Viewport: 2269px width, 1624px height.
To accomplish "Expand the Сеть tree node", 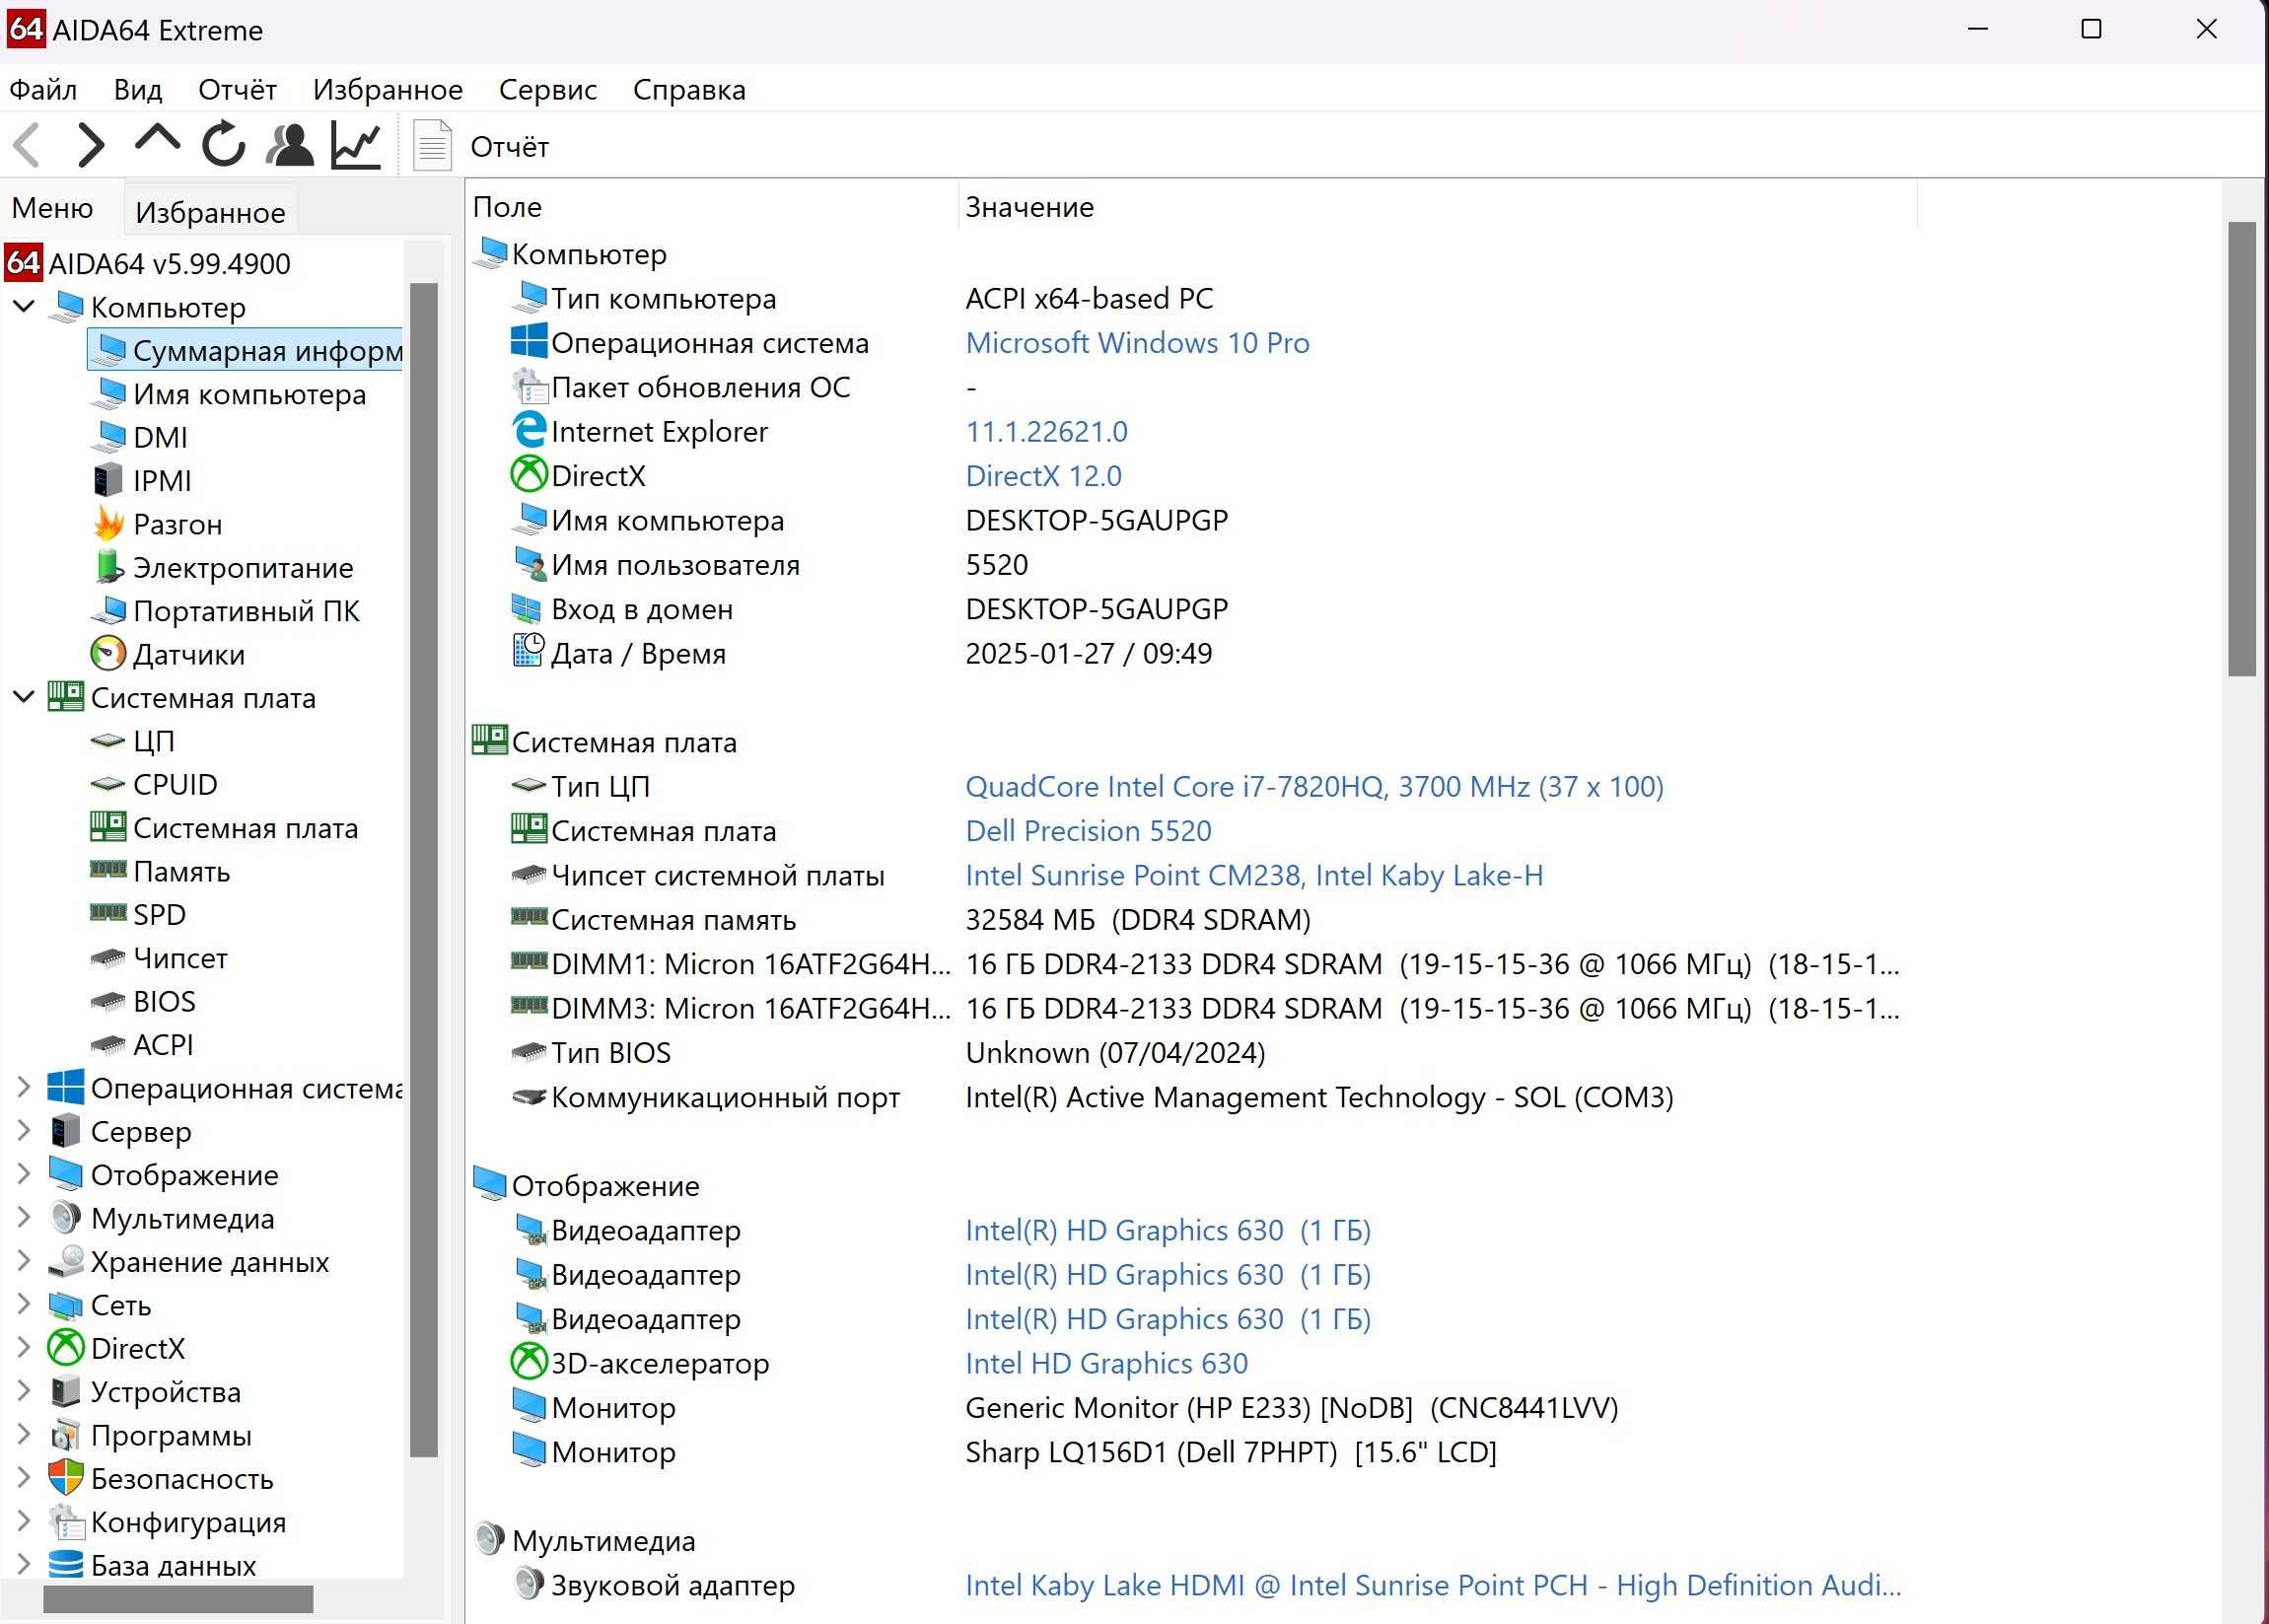I will 24,1304.
